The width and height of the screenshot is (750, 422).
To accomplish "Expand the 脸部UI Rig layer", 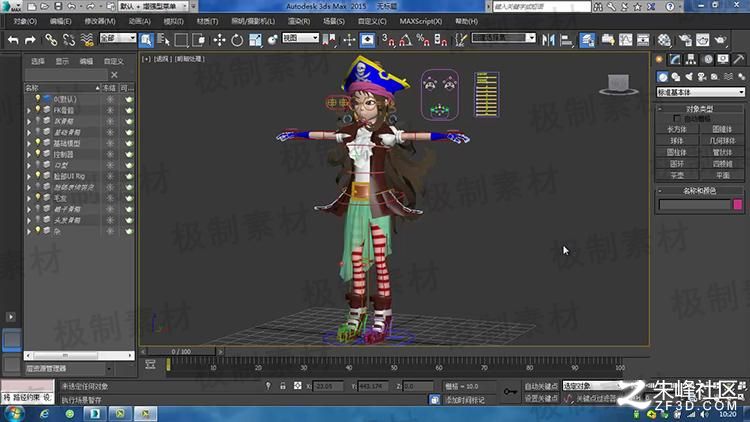I will tap(29, 177).
